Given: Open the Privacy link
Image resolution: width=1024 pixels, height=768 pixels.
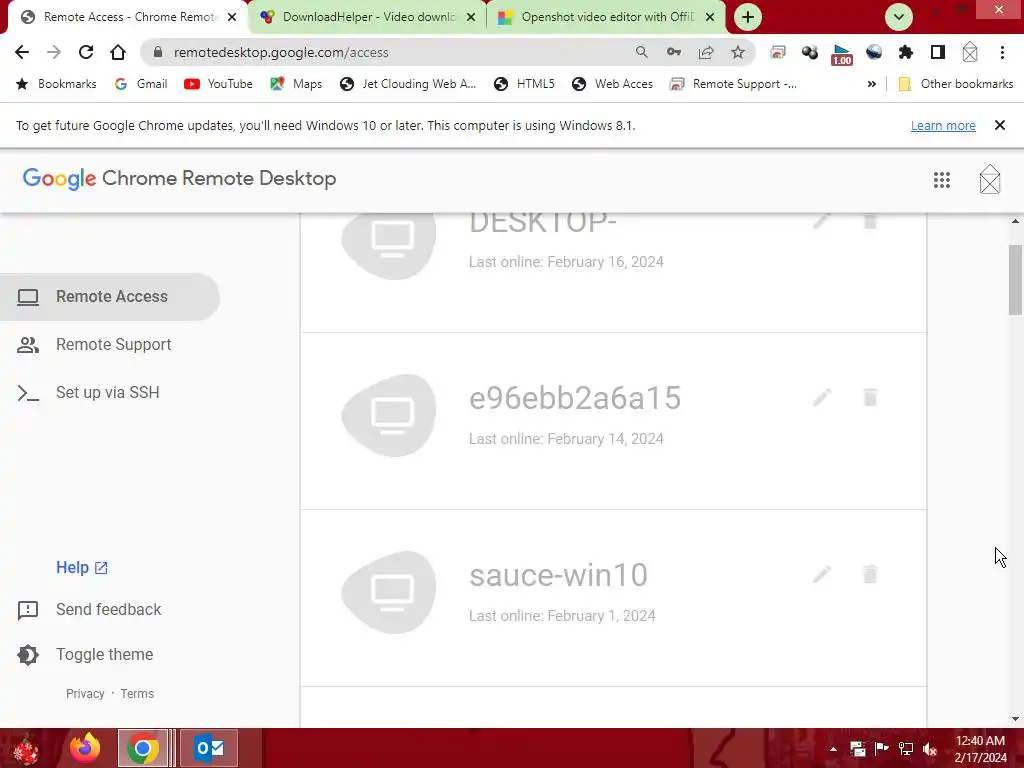Looking at the screenshot, I should click(x=85, y=694).
